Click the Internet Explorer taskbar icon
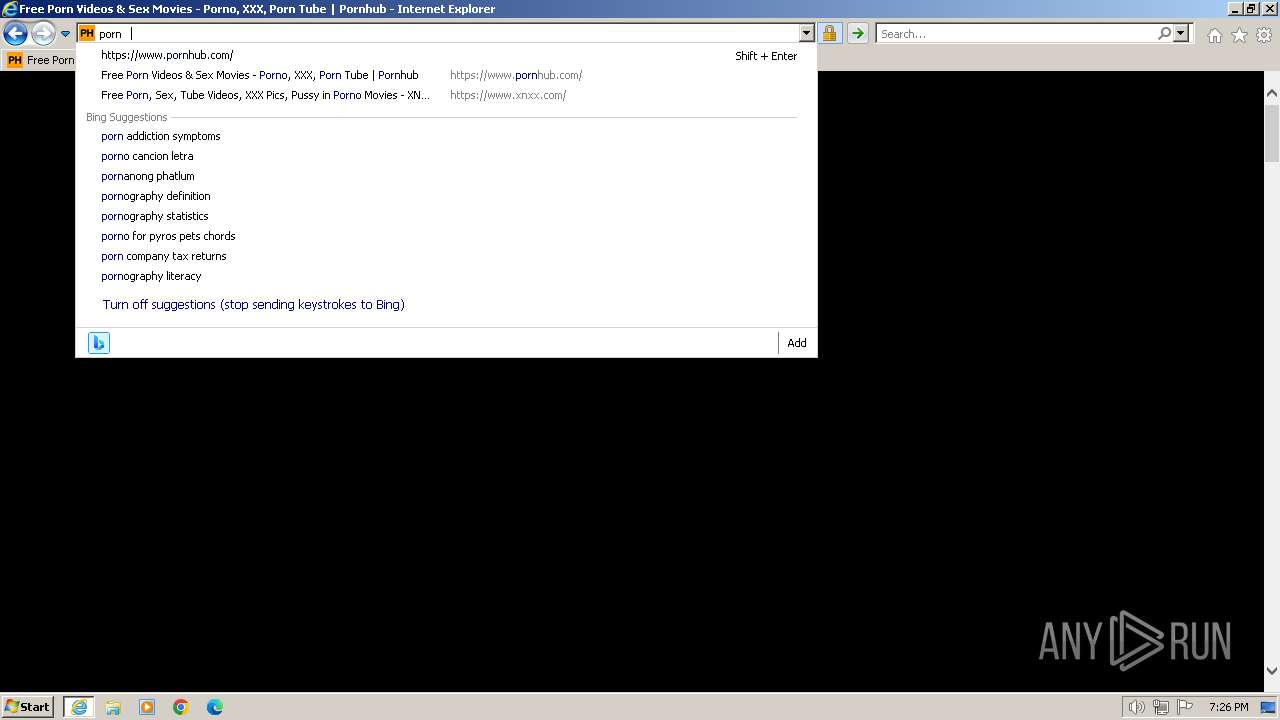The image size is (1280, 720). click(79, 707)
